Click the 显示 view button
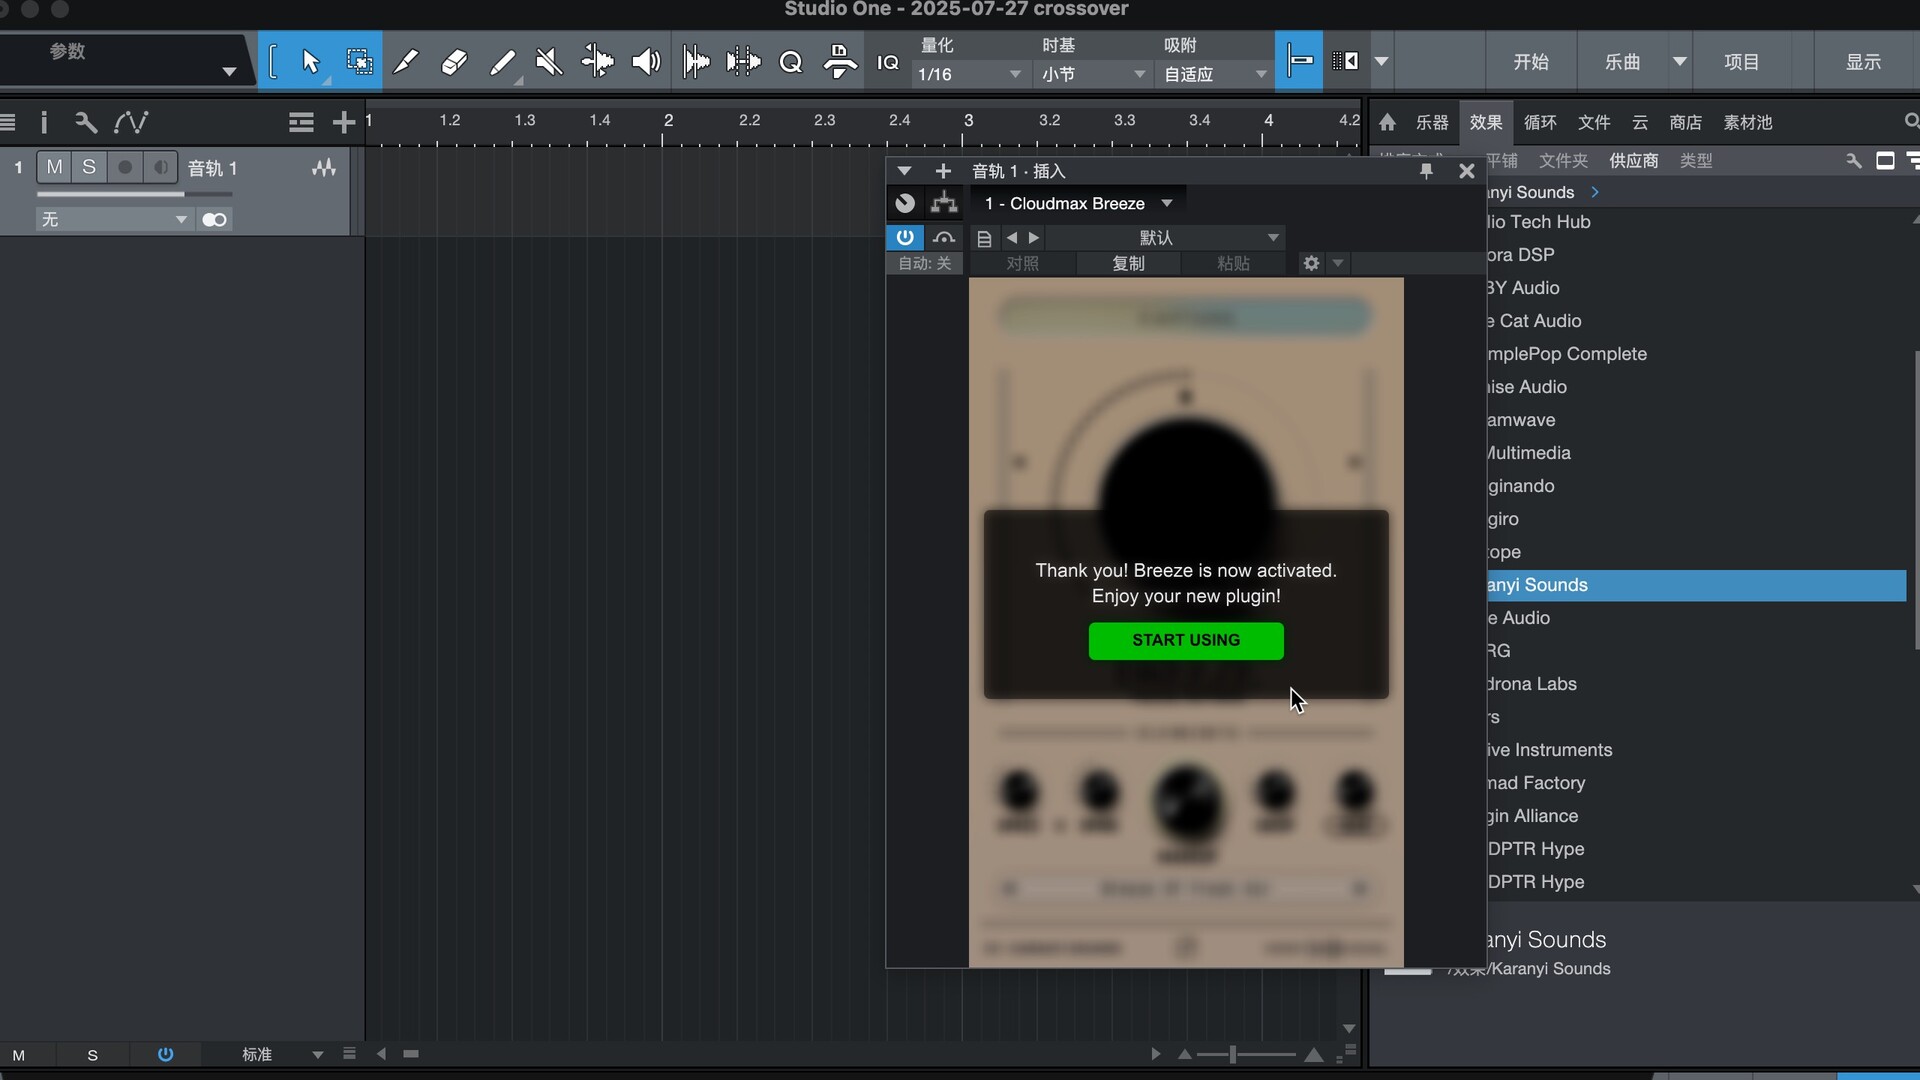1920x1080 pixels. [1863, 62]
